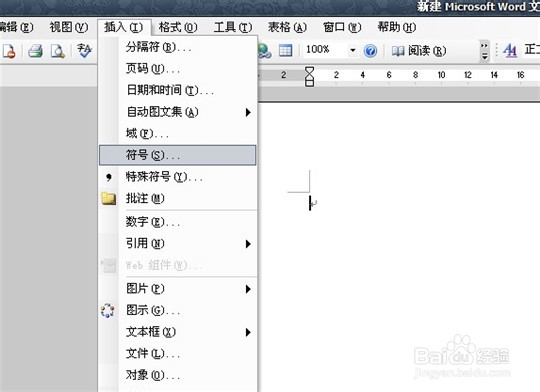This screenshot has width=540, height=392.
Task: Expand 文本框(X) submenu
Action: tap(178, 332)
